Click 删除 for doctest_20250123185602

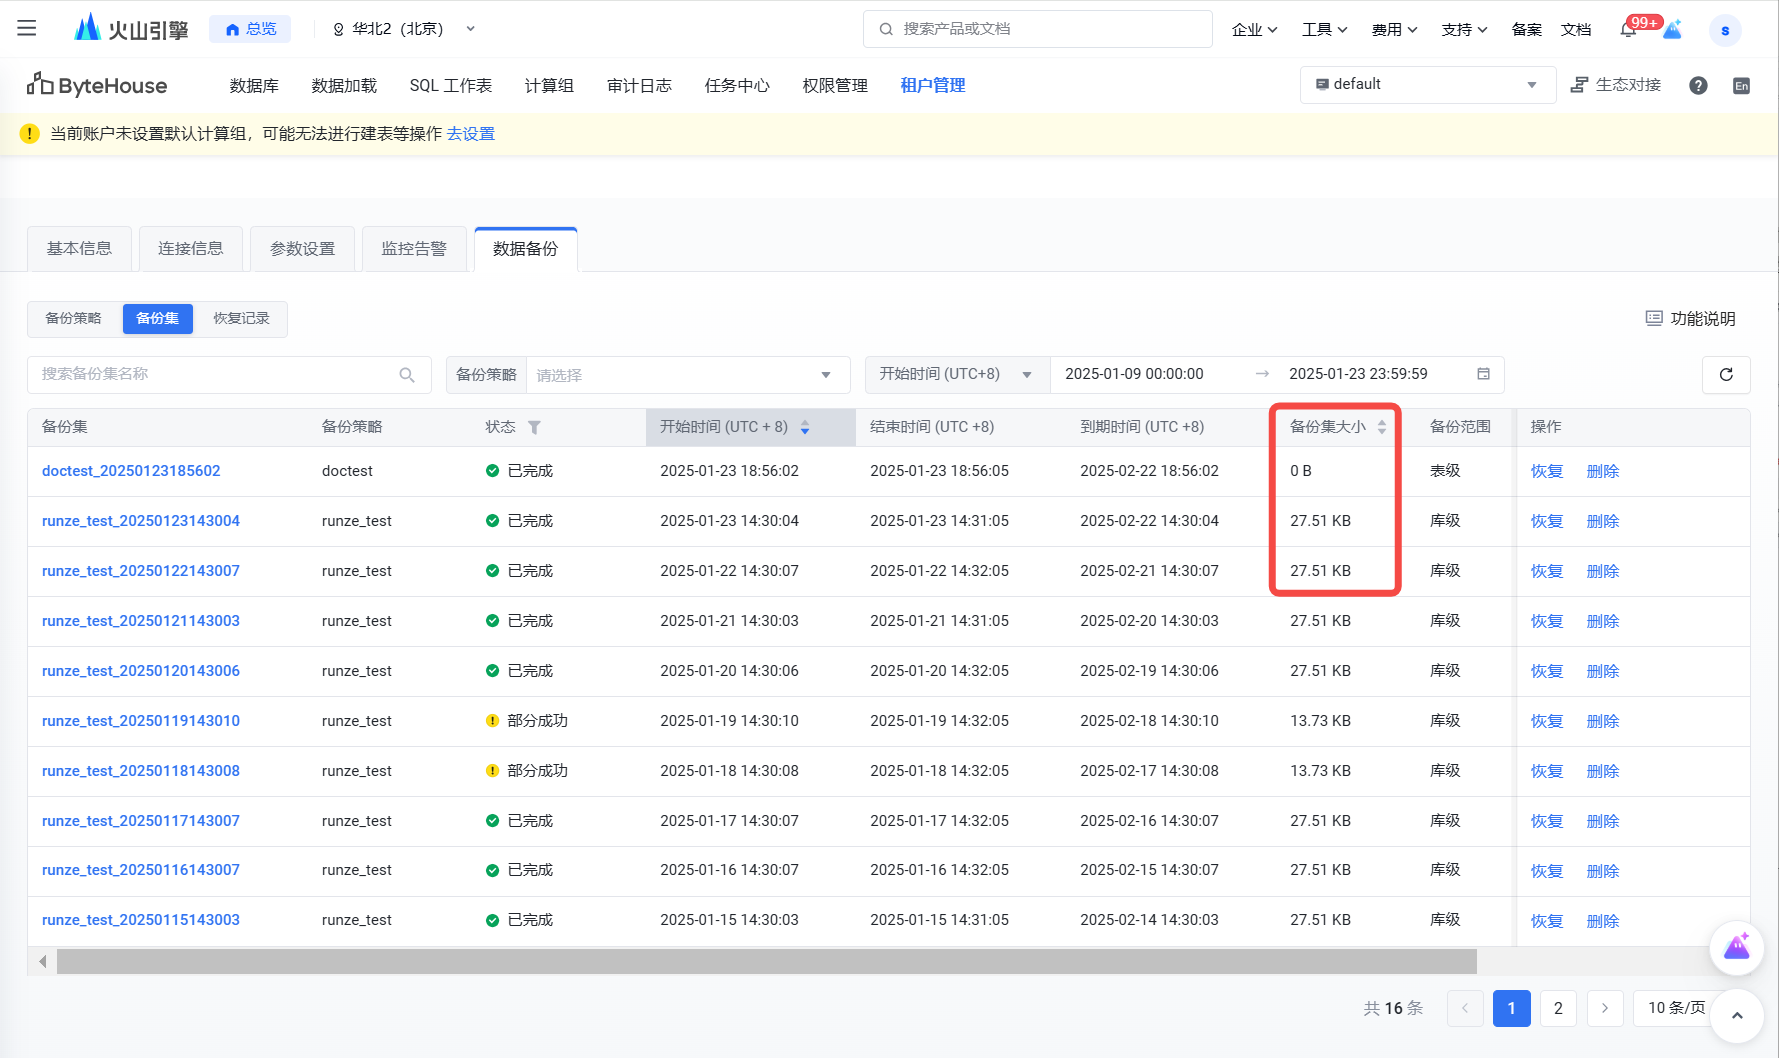tap(1603, 471)
